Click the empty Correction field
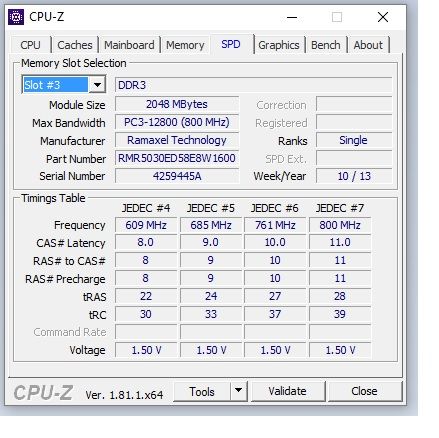 (x=354, y=104)
